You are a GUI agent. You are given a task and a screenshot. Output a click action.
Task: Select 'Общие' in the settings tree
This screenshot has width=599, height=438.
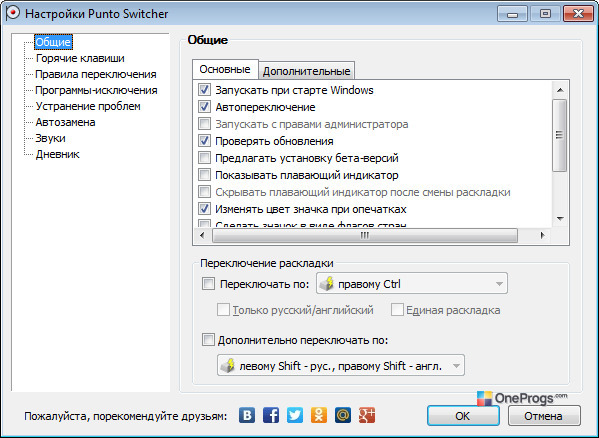pos(53,42)
